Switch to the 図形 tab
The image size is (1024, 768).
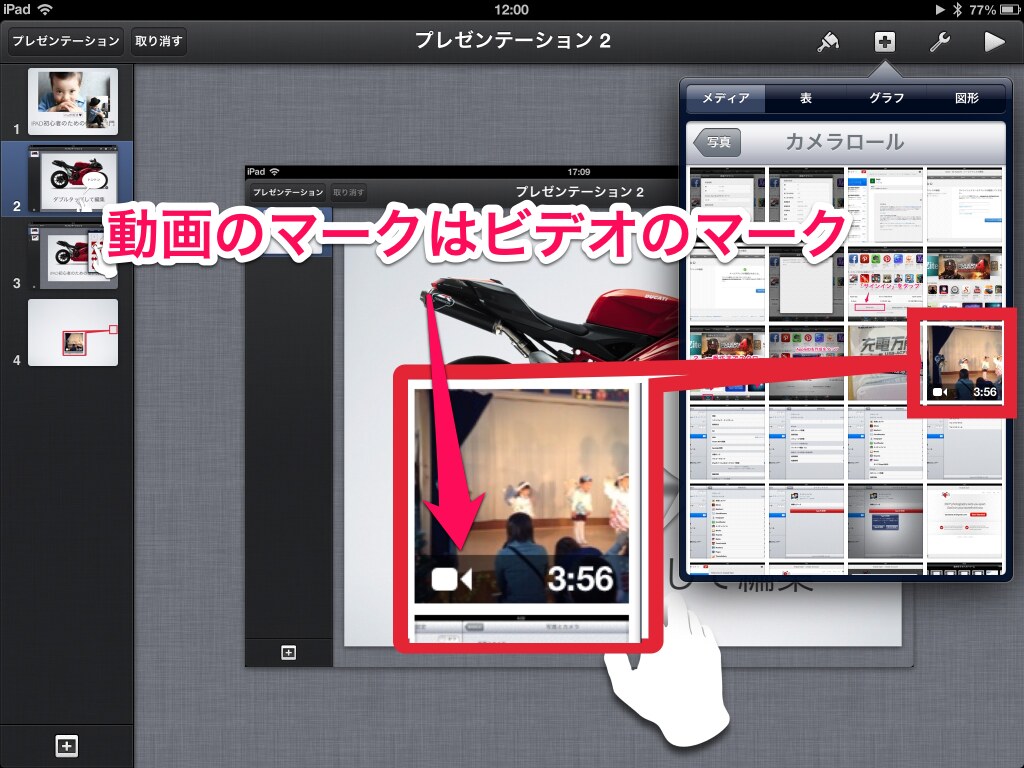(x=966, y=98)
